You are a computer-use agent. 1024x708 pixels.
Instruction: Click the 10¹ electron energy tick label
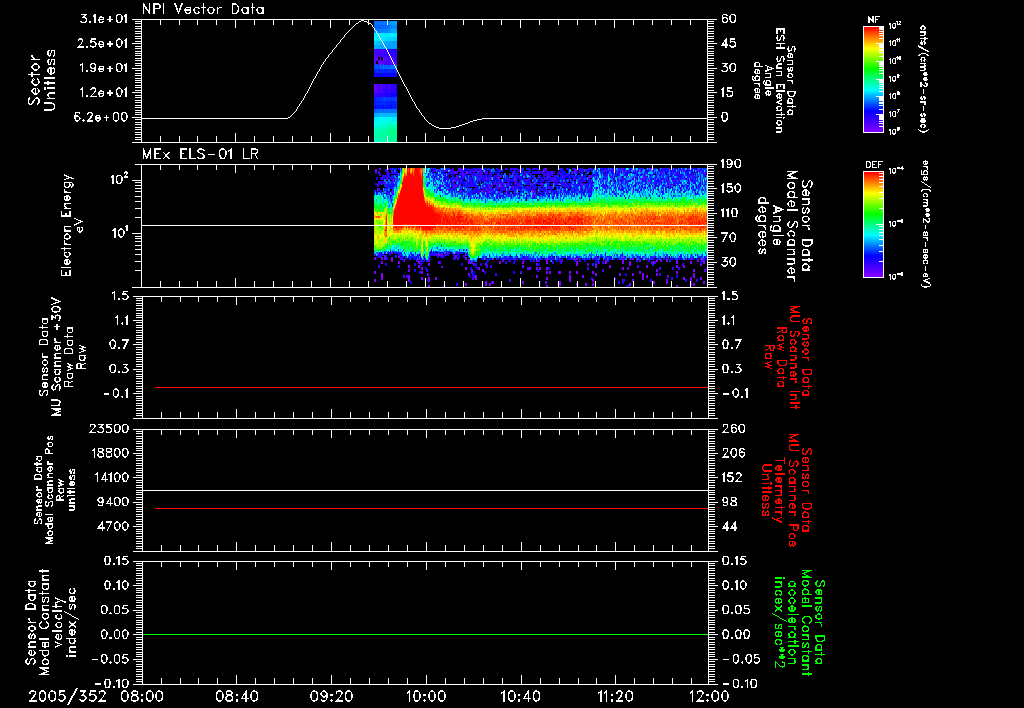pyautogui.click(x=121, y=234)
